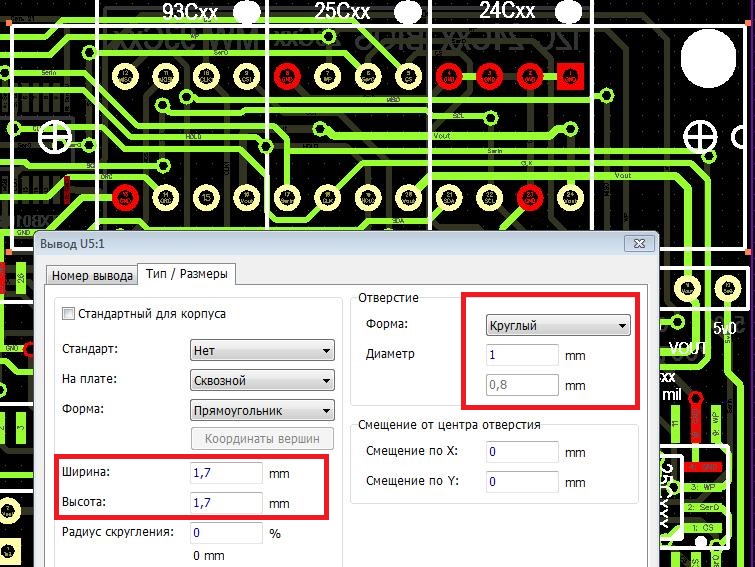Click the Ширина input field
The height and width of the screenshot is (567, 755).
click(226, 472)
